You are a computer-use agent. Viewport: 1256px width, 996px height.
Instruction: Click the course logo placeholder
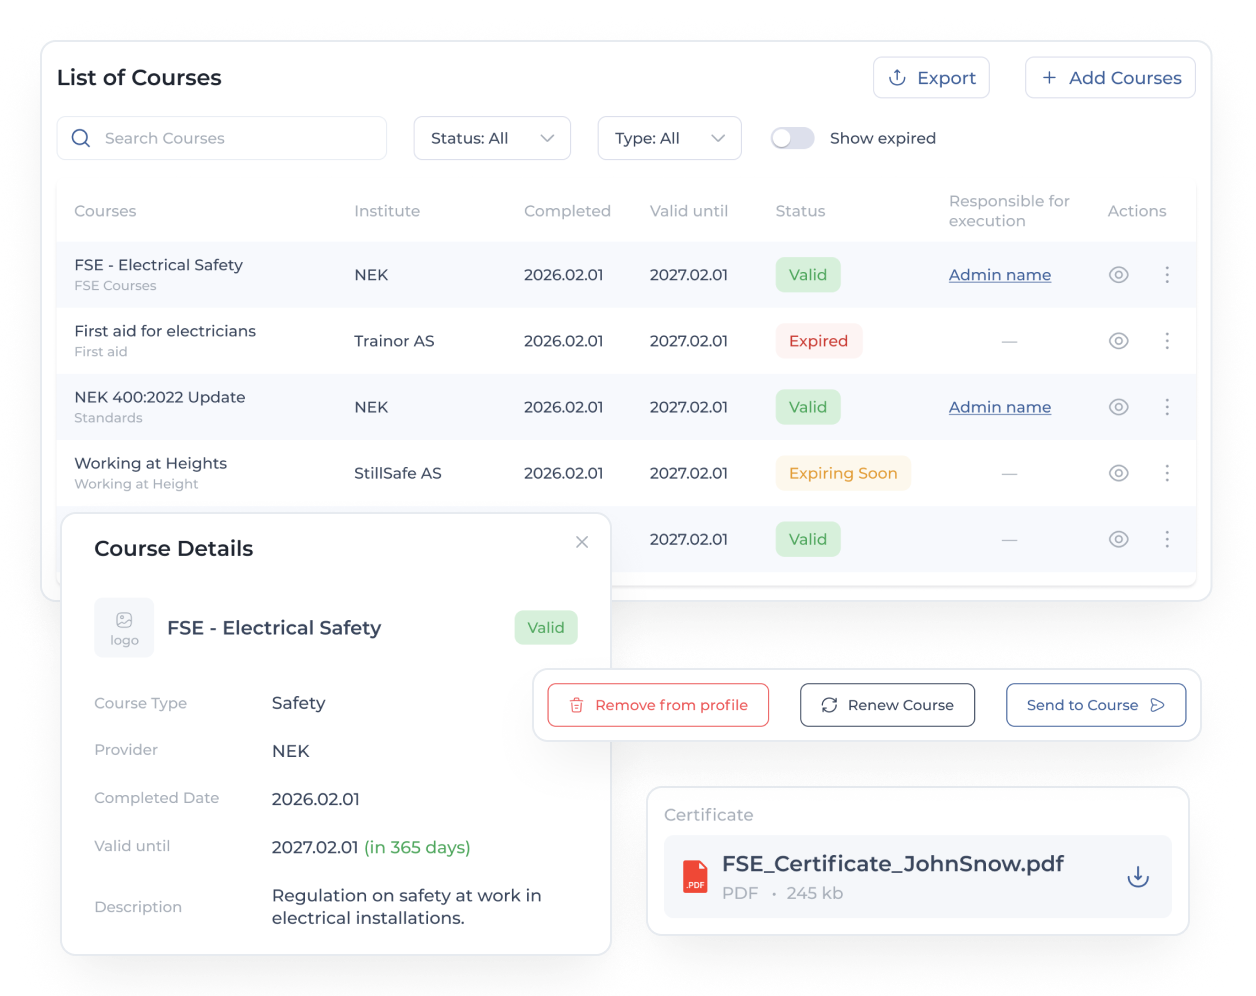tap(124, 628)
